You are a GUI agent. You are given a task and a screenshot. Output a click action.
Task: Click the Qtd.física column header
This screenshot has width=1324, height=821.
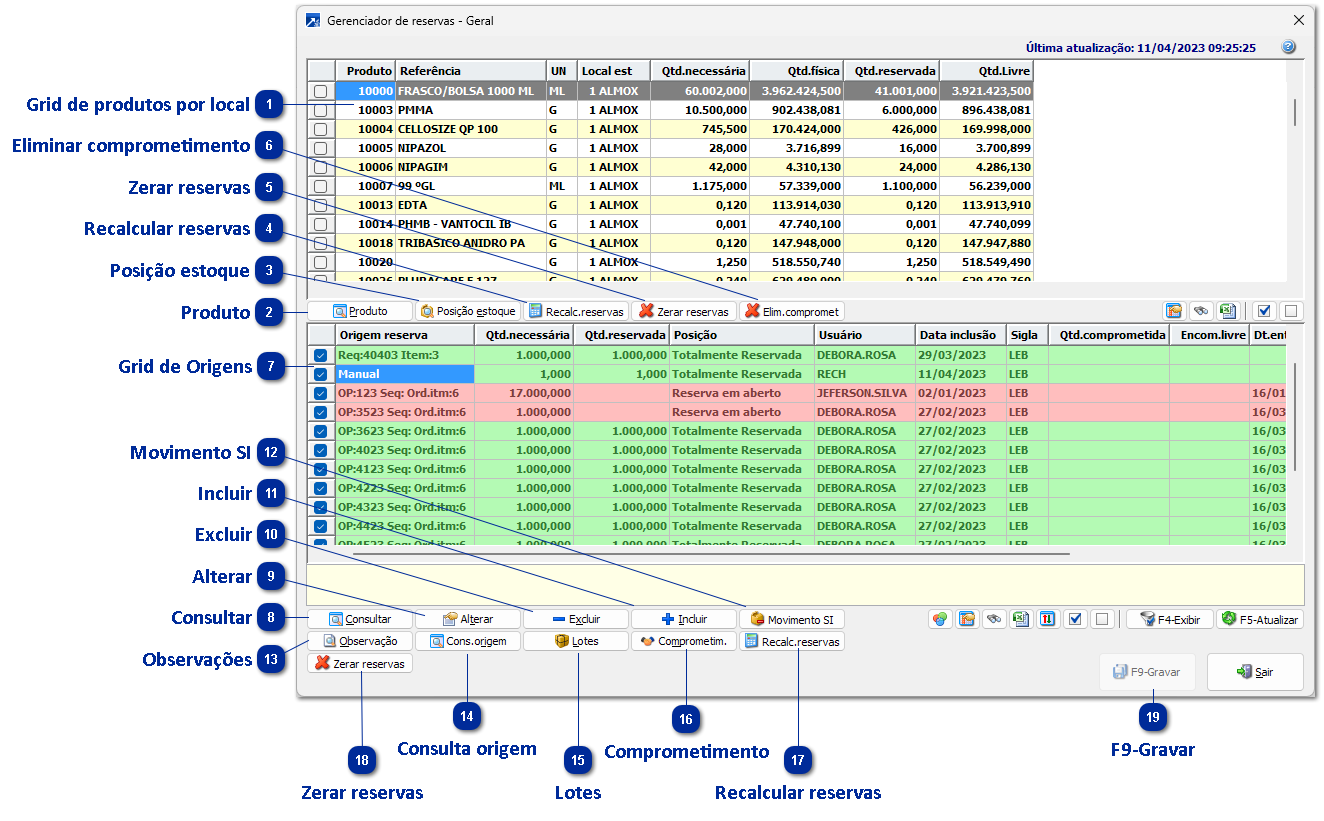tap(797, 71)
